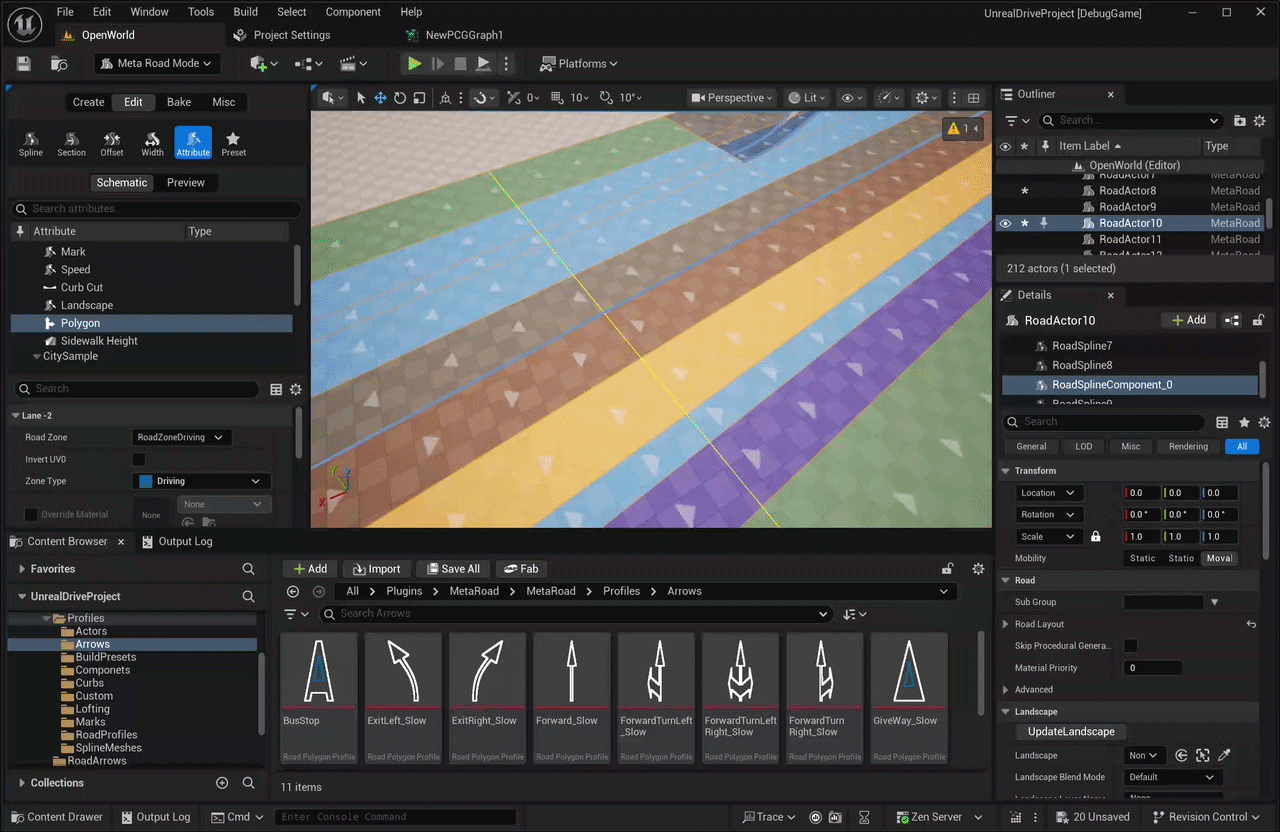The width and height of the screenshot is (1280, 832).
Task: Open the Perspective view dropdown
Action: coord(732,98)
